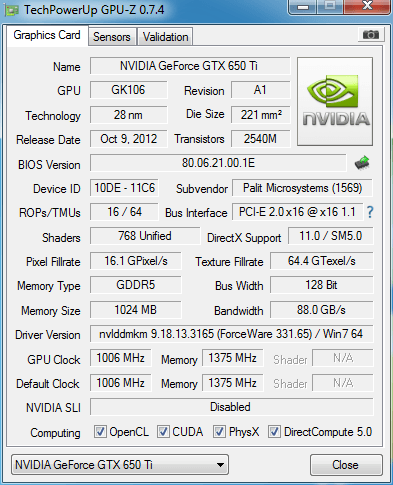Toggle the PhysX checkbox
The width and height of the screenshot is (393, 485).
tap(219, 431)
